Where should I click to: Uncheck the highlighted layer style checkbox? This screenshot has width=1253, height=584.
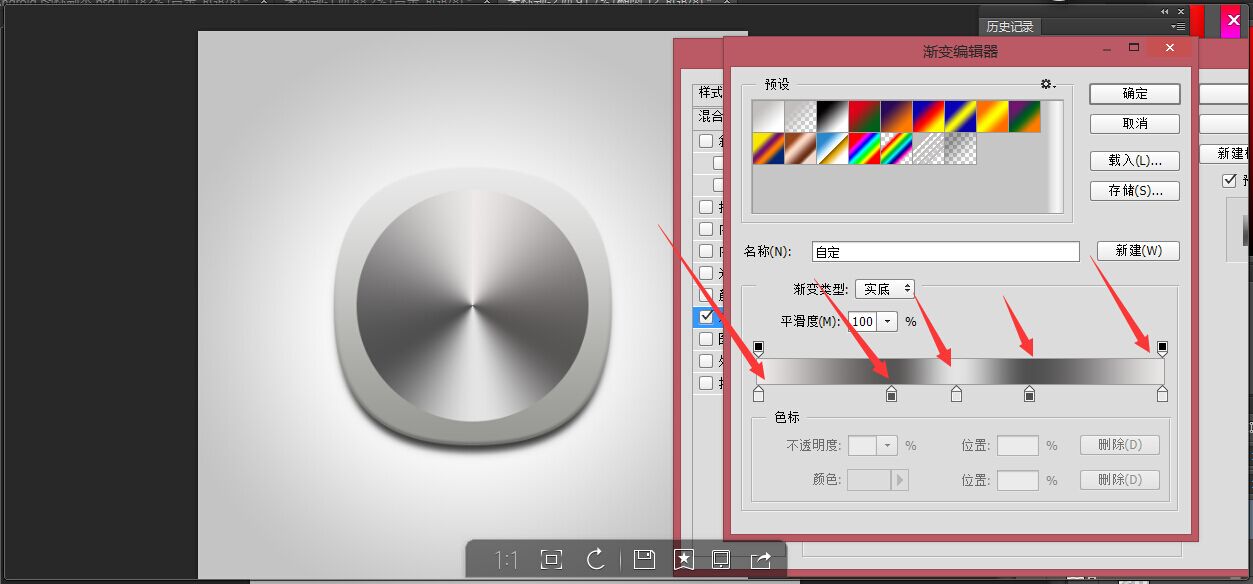pyautogui.click(x=707, y=317)
